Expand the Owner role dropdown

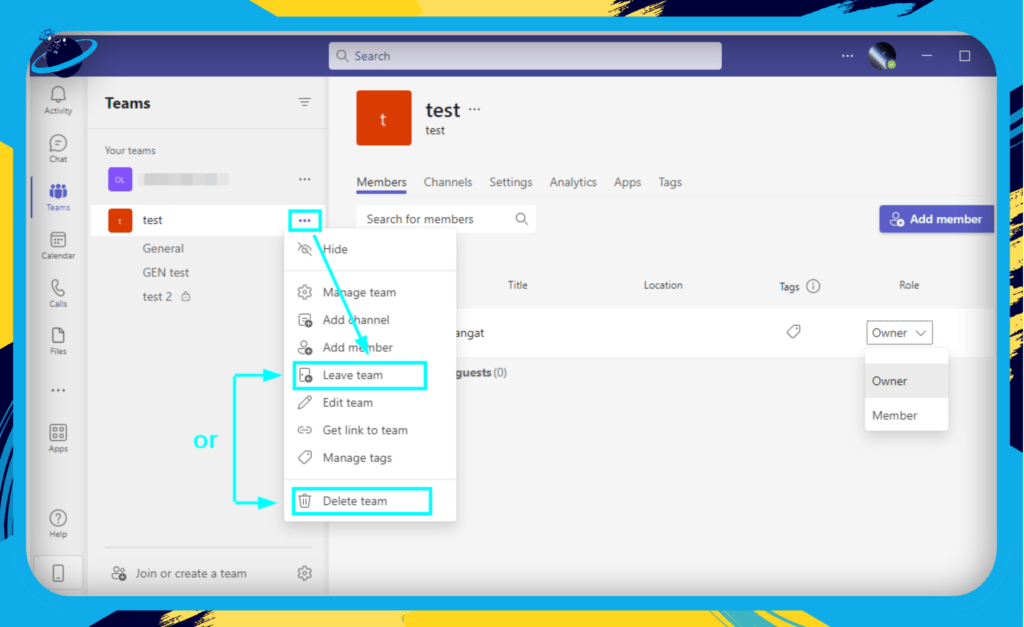click(899, 332)
